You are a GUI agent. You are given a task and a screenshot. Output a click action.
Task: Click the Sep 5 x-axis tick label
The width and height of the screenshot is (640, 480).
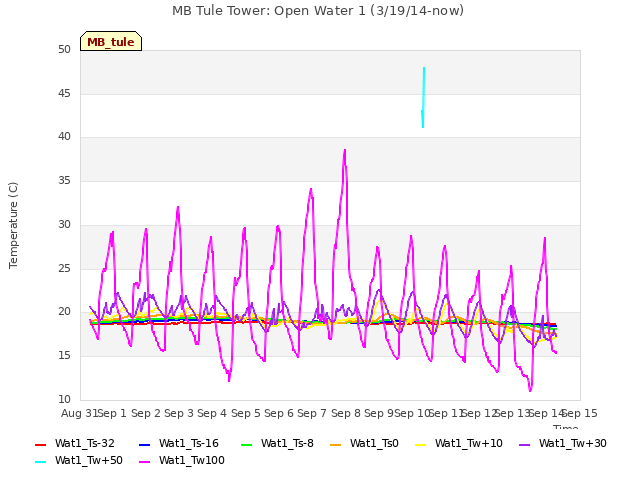point(246,413)
